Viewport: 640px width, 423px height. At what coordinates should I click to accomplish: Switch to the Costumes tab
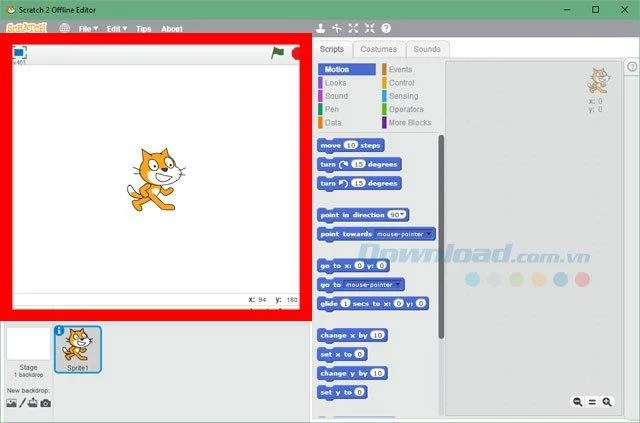[379, 49]
